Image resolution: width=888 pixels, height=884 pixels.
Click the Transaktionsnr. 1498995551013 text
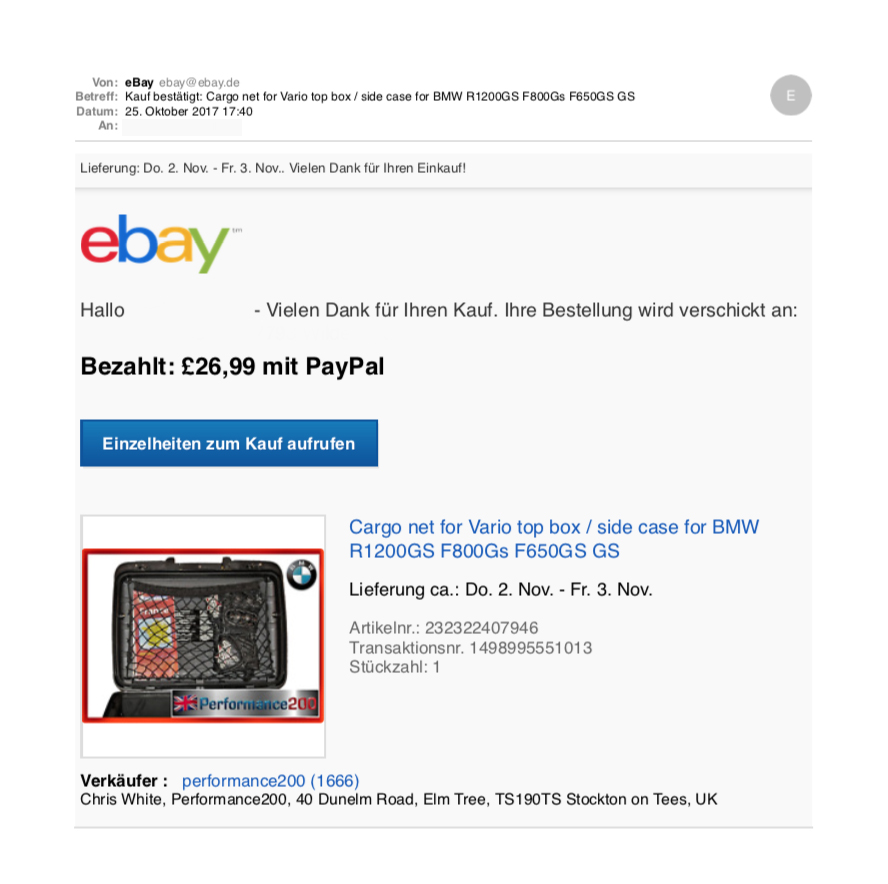point(470,647)
